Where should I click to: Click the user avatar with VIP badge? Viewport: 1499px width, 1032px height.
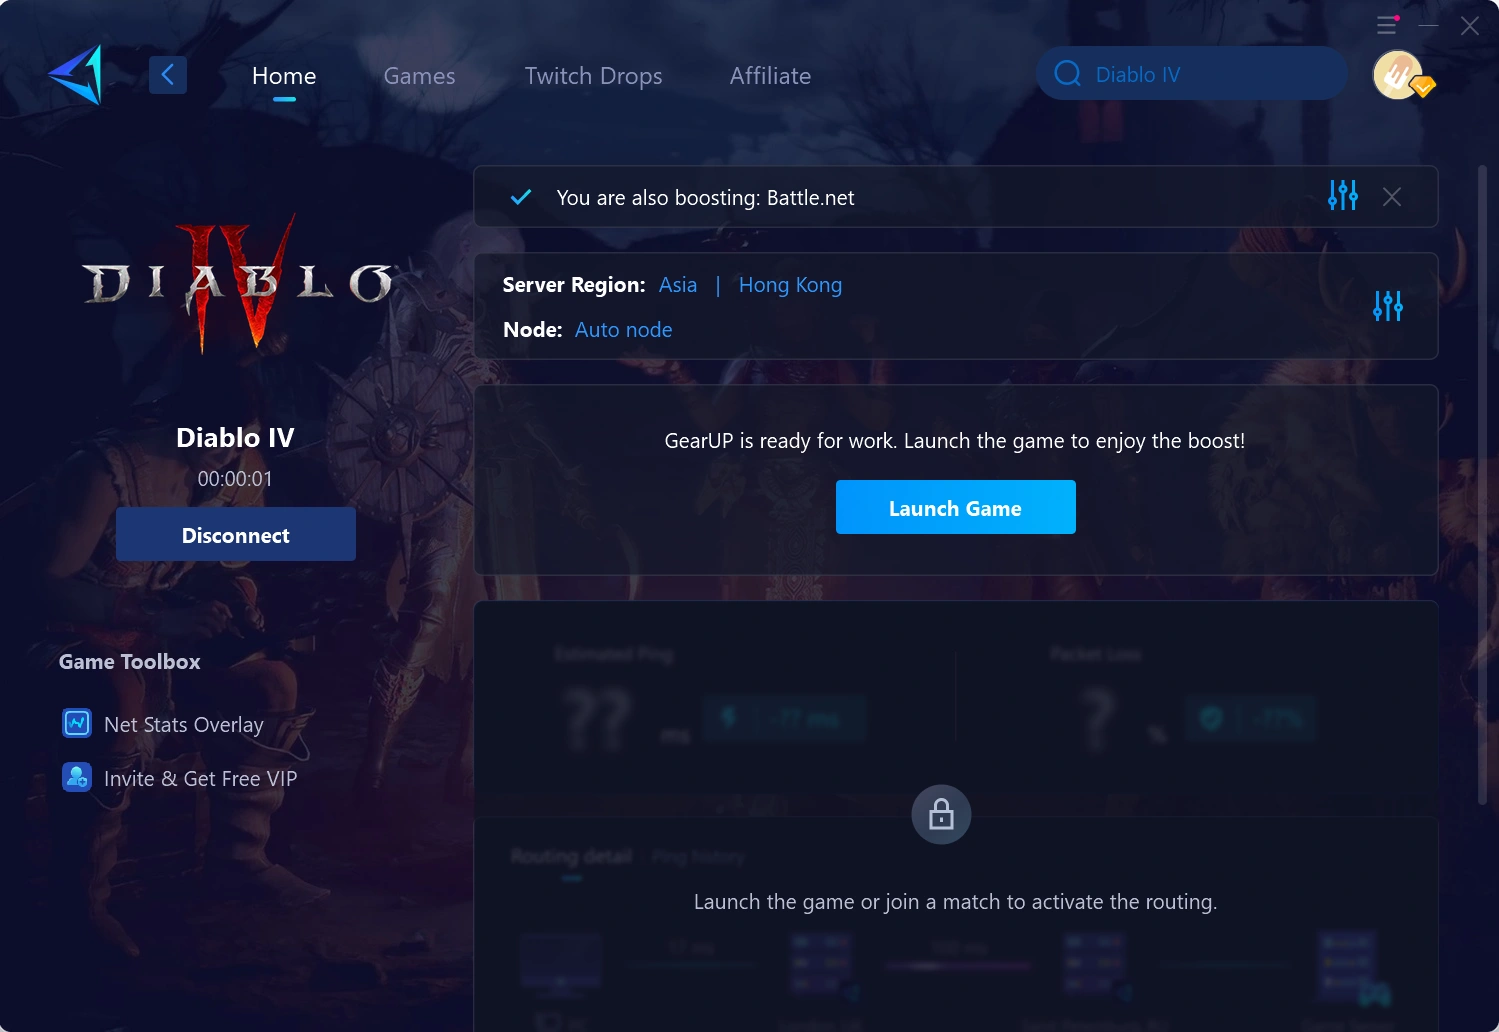coord(1398,74)
